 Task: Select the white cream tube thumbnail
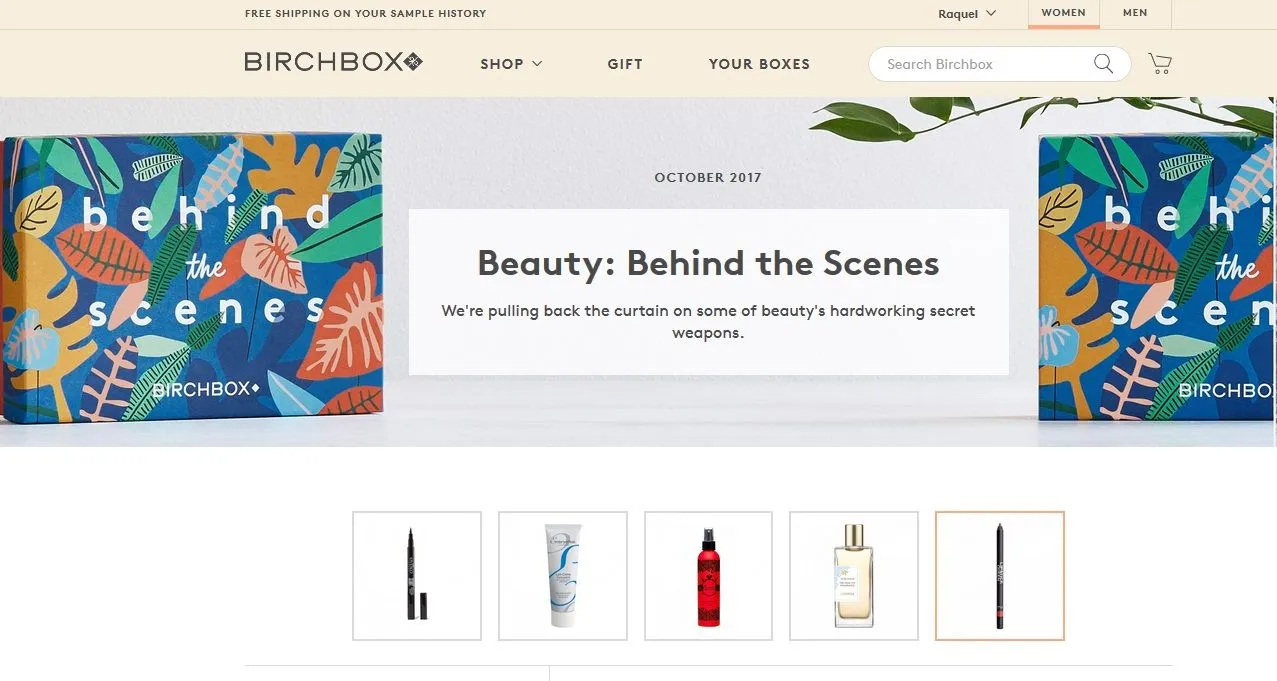click(x=563, y=576)
